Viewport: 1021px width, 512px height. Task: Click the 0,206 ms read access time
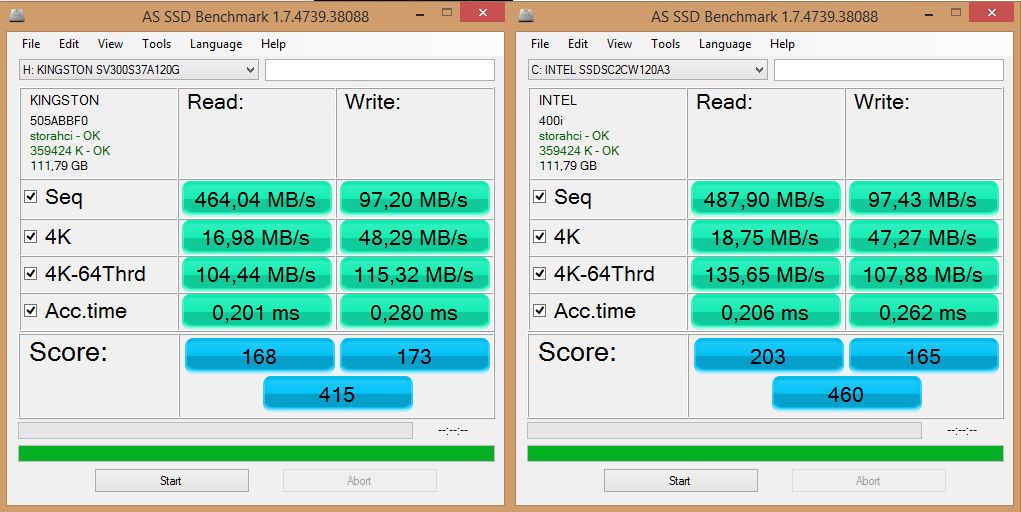(765, 312)
